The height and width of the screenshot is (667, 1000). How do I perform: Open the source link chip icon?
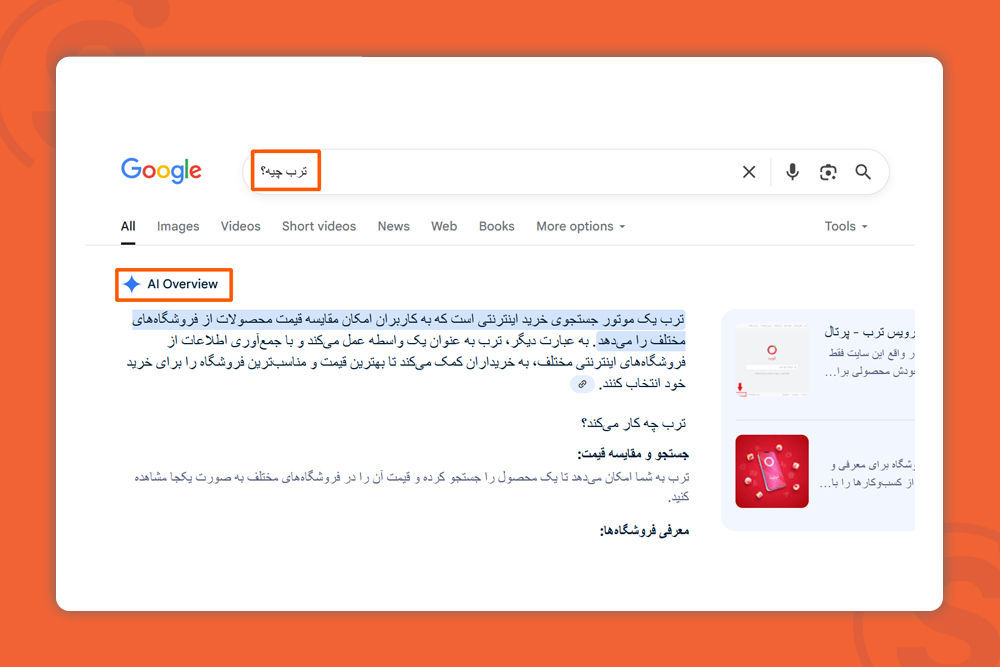pyautogui.click(x=582, y=384)
